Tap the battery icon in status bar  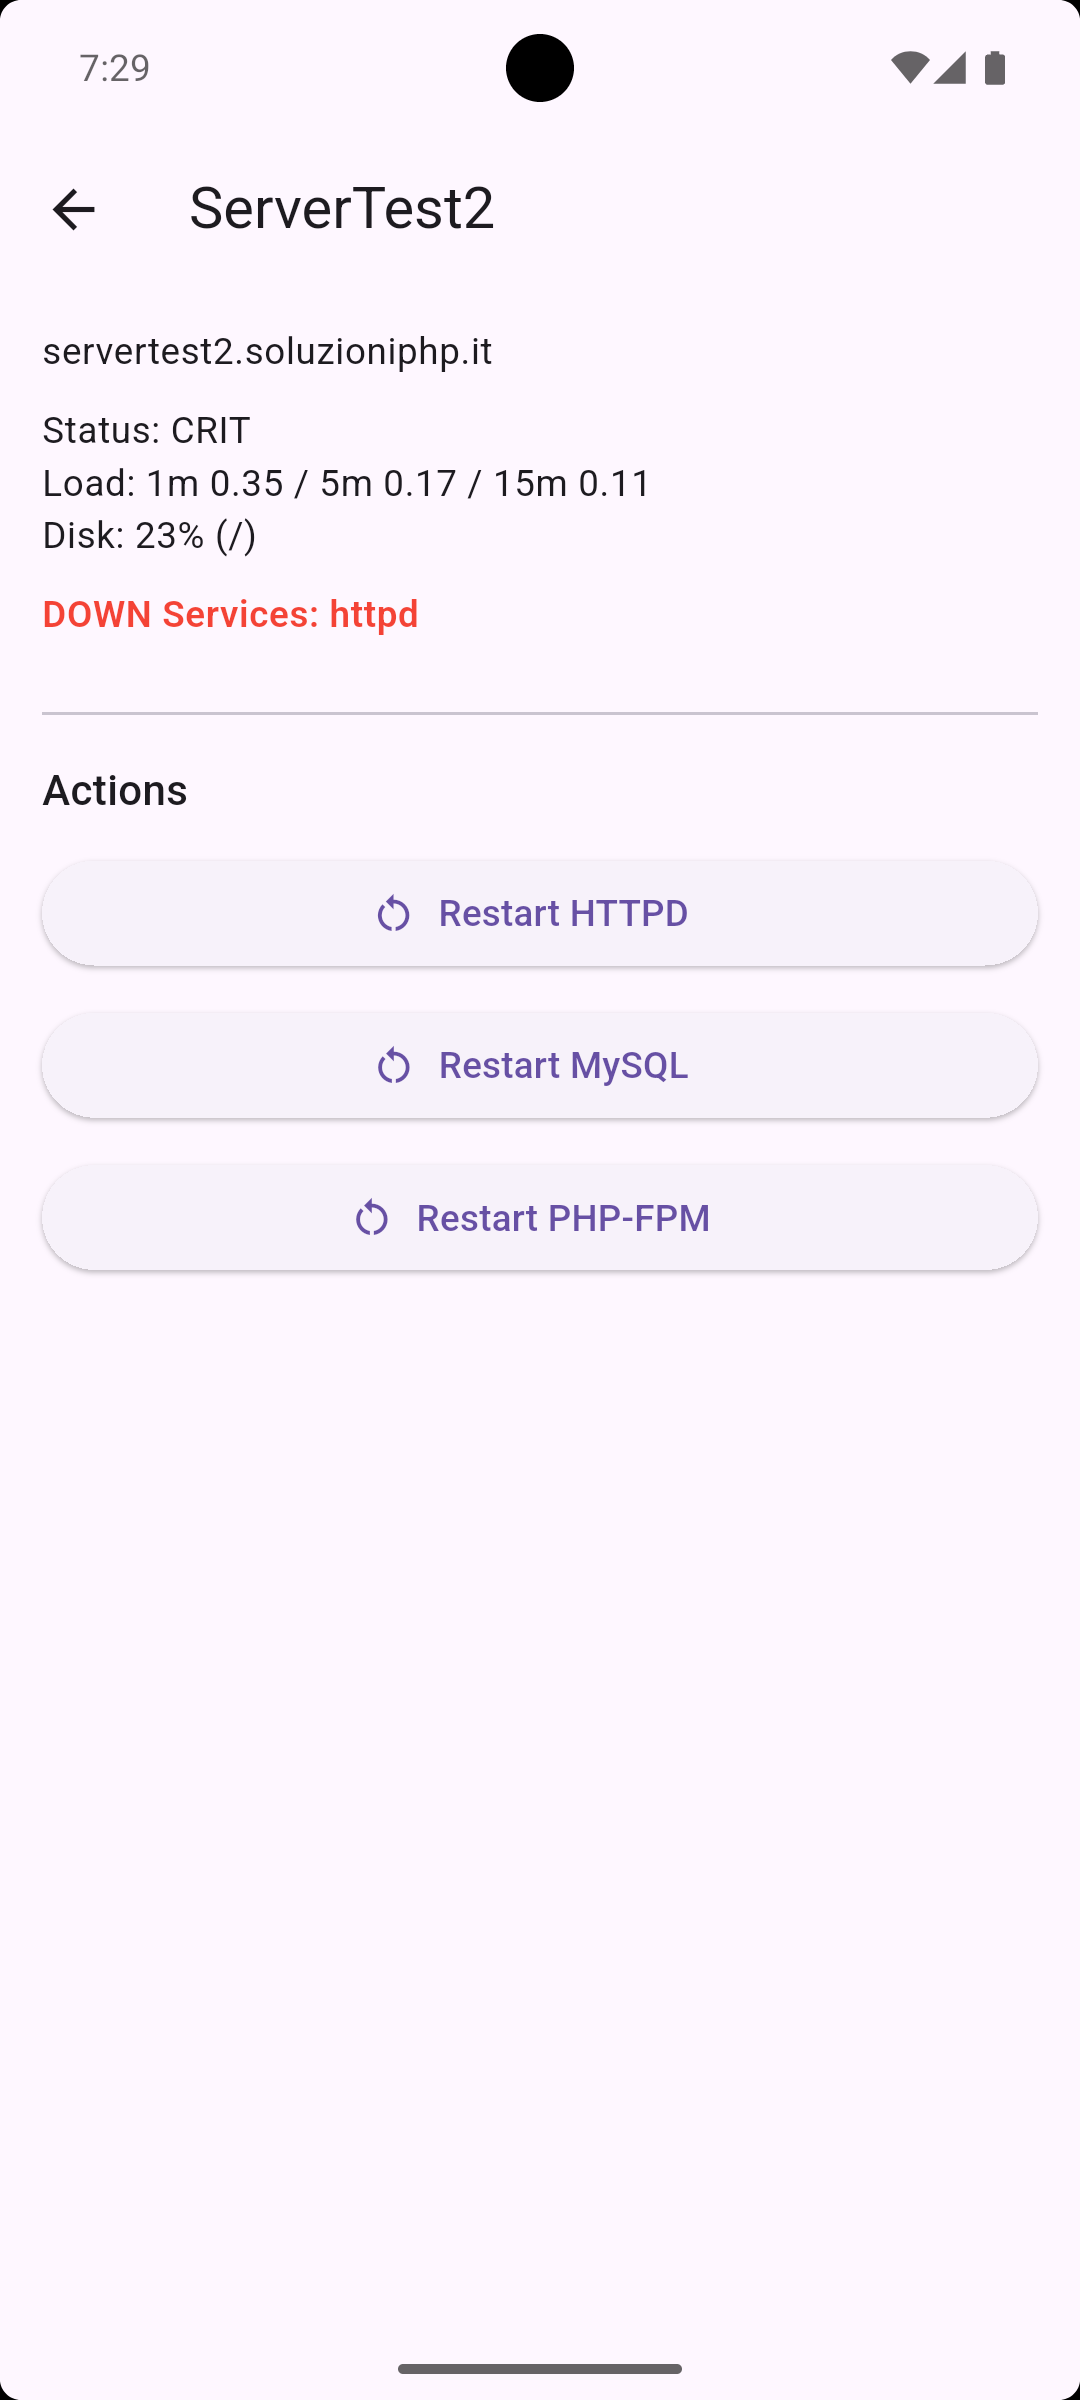[995, 68]
